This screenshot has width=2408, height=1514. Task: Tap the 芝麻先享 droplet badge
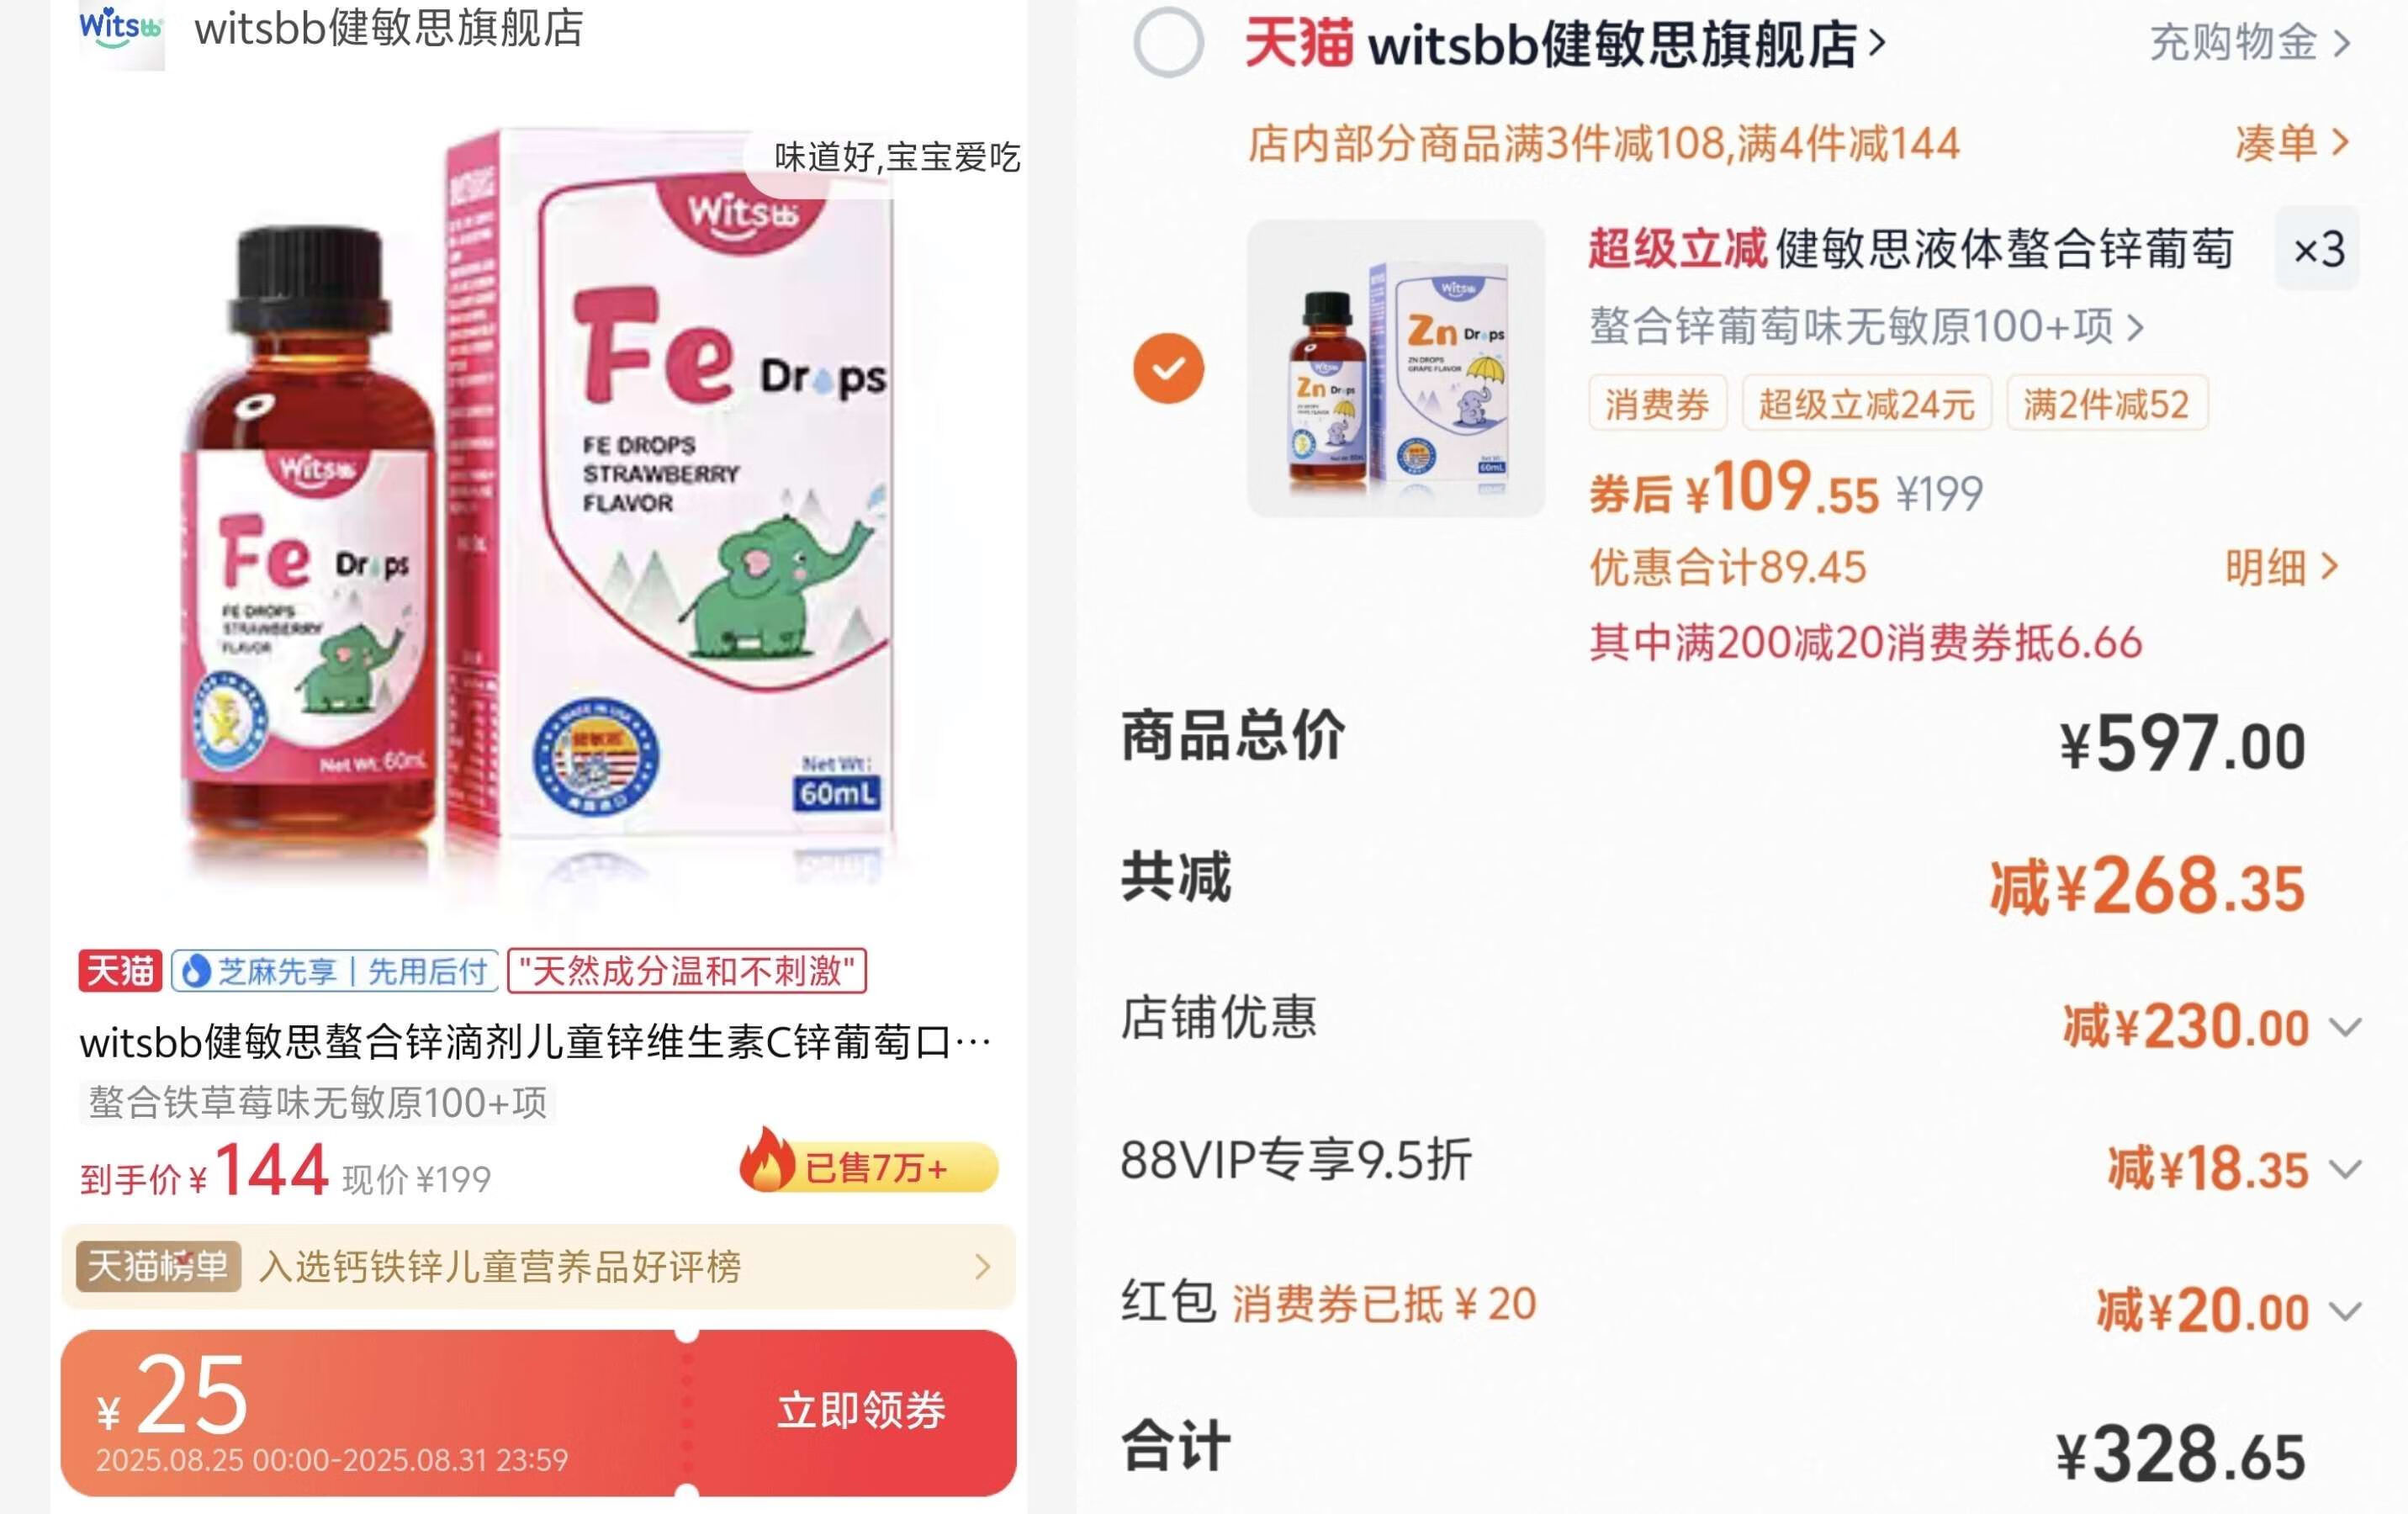[334, 971]
